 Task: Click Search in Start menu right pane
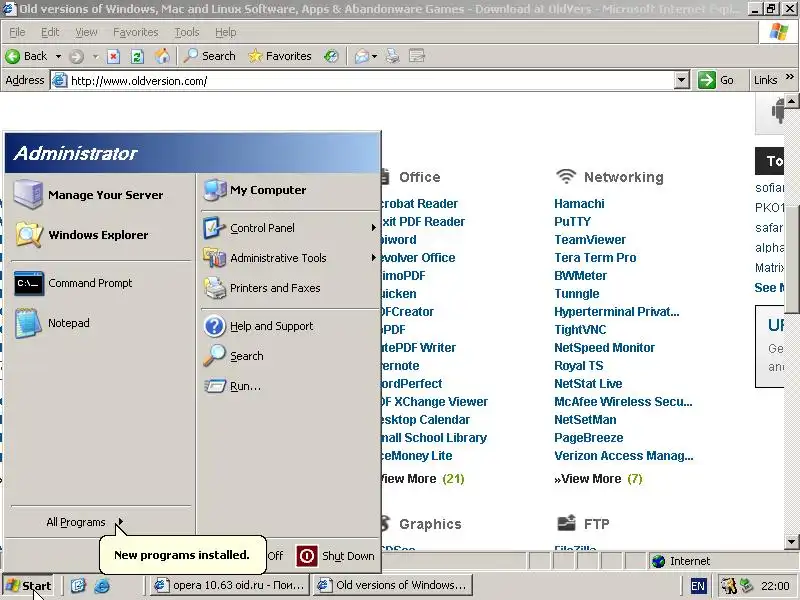(x=289, y=356)
